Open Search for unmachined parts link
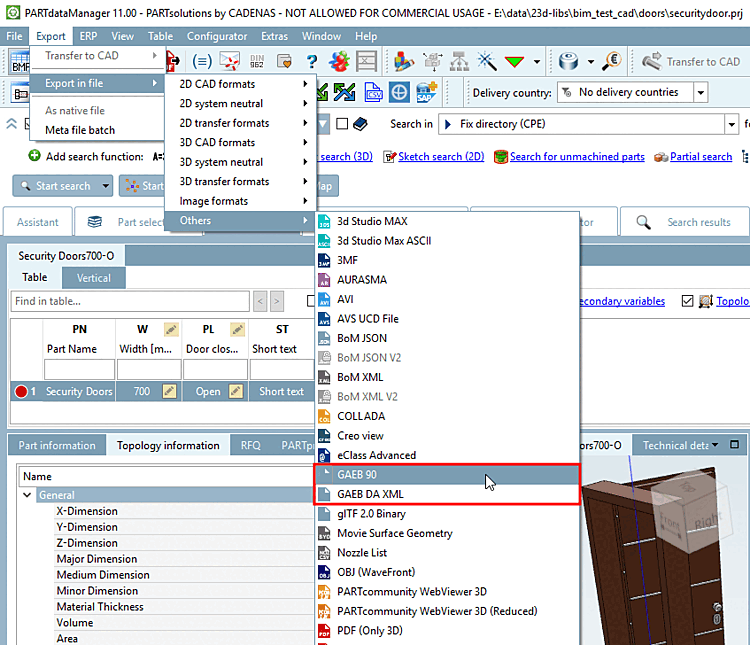750x645 pixels. coord(576,157)
